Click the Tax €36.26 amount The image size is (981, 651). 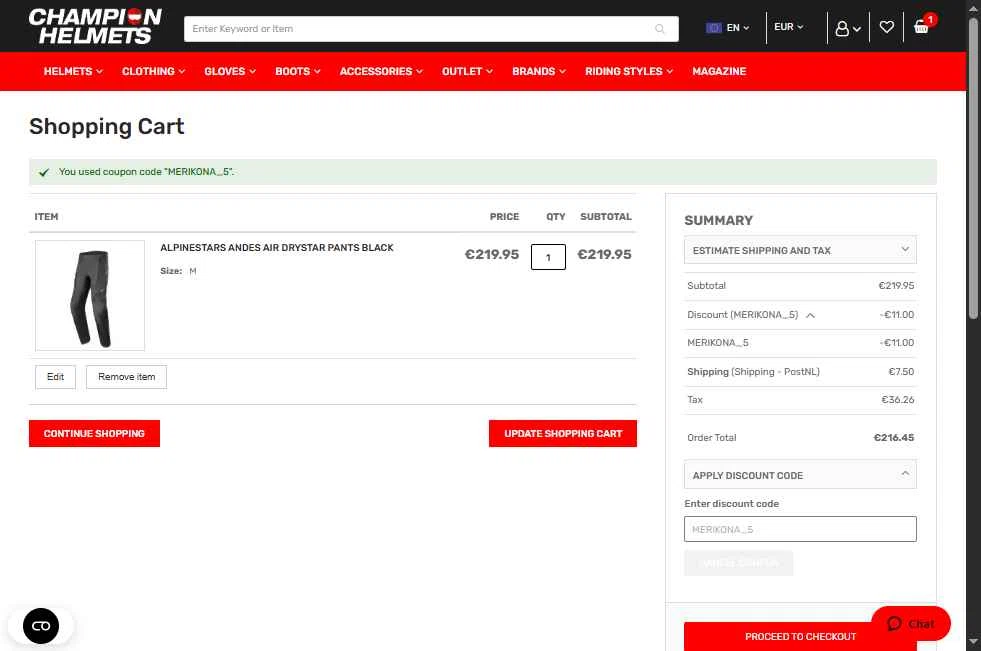[x=898, y=400]
